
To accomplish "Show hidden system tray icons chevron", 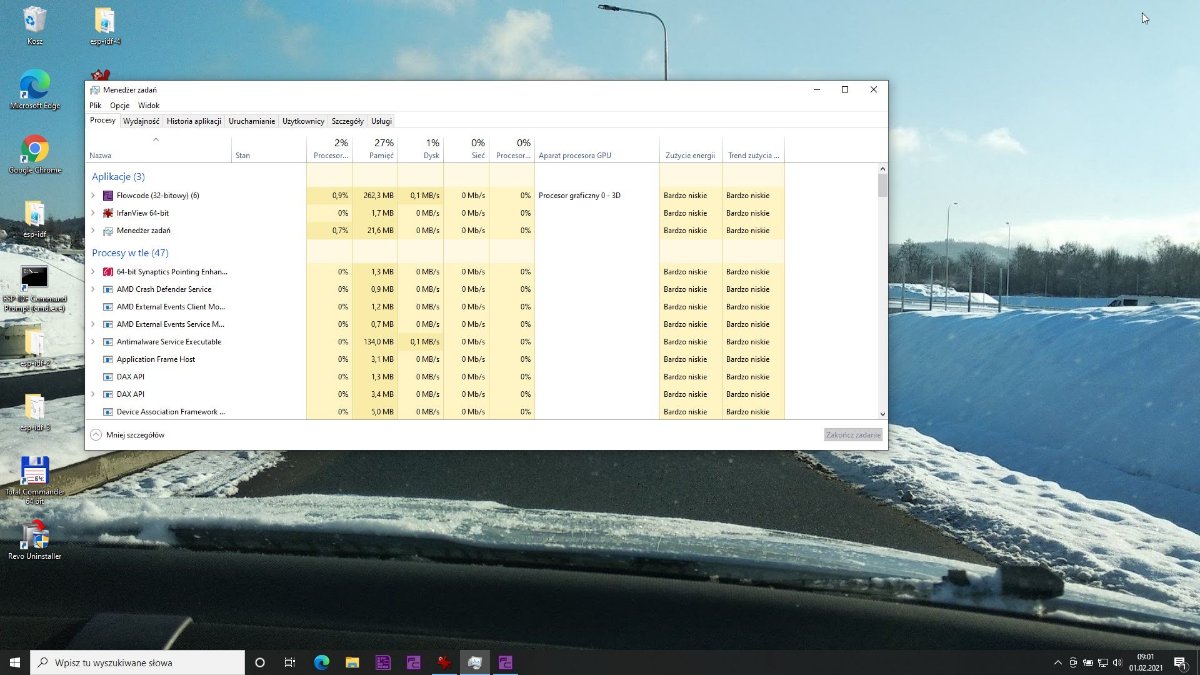I will coord(1057,662).
